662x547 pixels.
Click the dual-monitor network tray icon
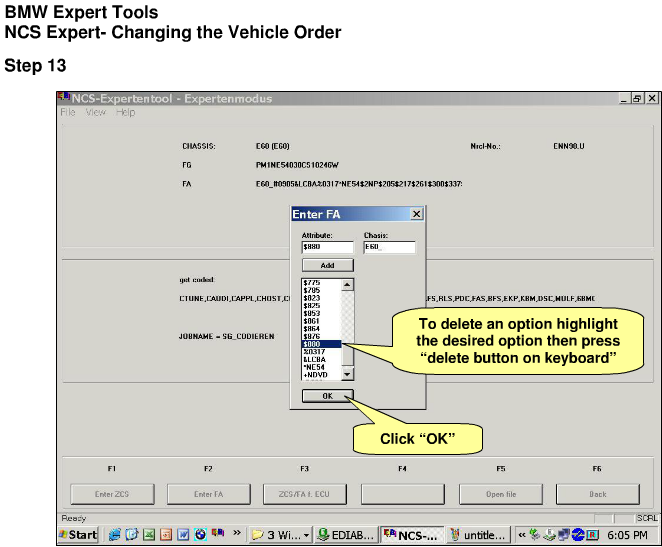point(564,535)
